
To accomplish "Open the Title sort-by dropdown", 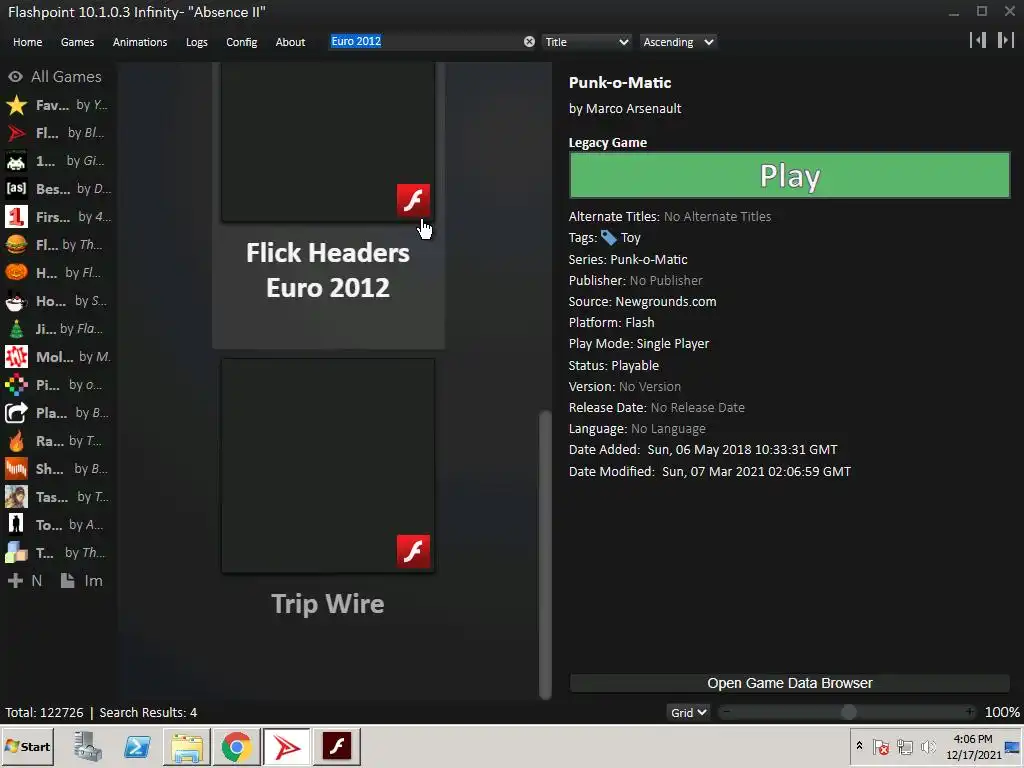I will (586, 42).
